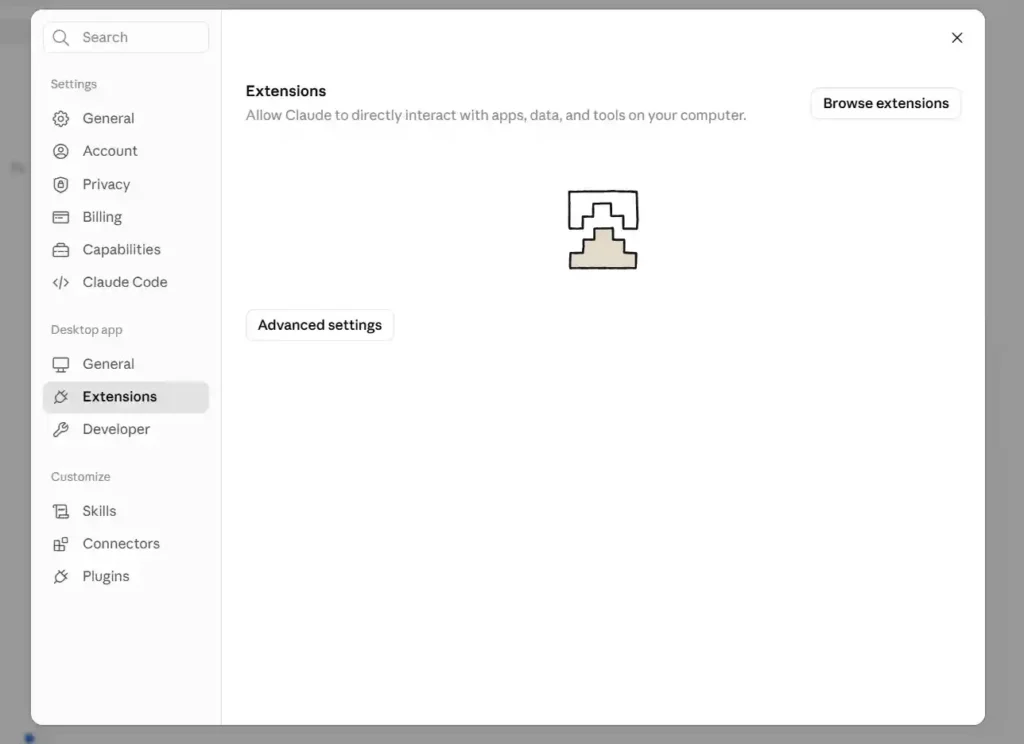Viewport: 1024px width, 744px height.
Task: Open the Skills customize page
Action: pos(125,511)
